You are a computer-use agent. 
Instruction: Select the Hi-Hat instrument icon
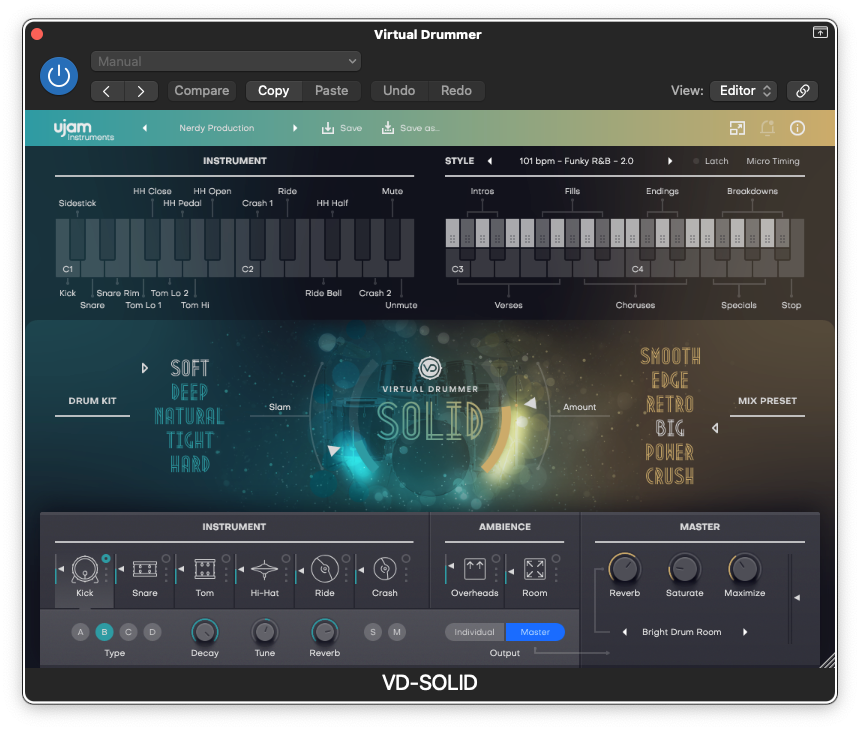[x=264, y=569]
